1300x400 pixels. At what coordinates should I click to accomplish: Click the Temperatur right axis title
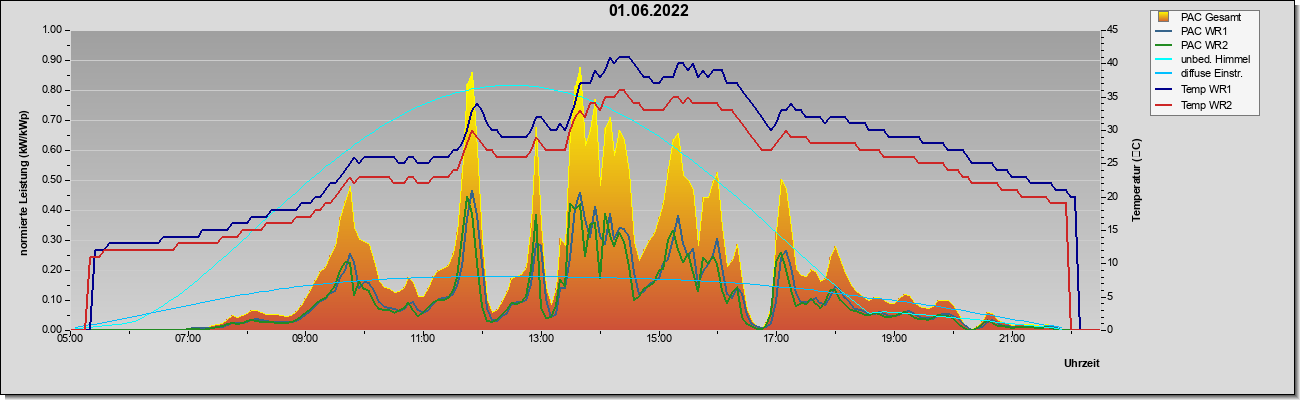coord(1136,180)
